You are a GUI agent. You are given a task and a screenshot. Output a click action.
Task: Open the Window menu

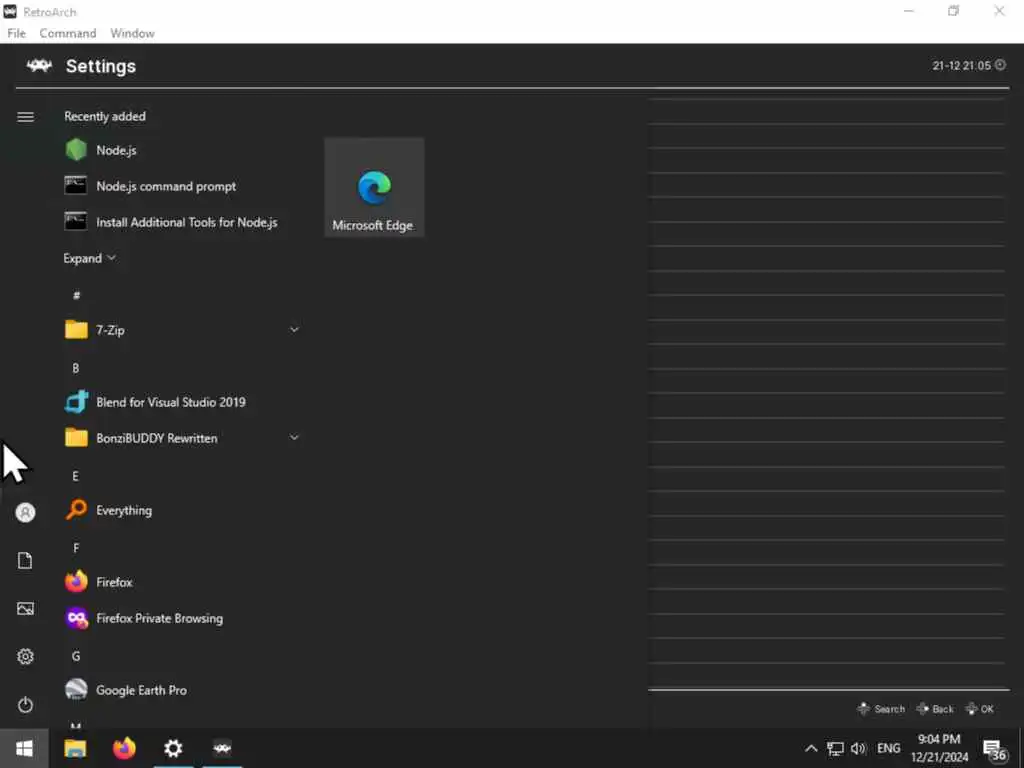pyautogui.click(x=132, y=33)
